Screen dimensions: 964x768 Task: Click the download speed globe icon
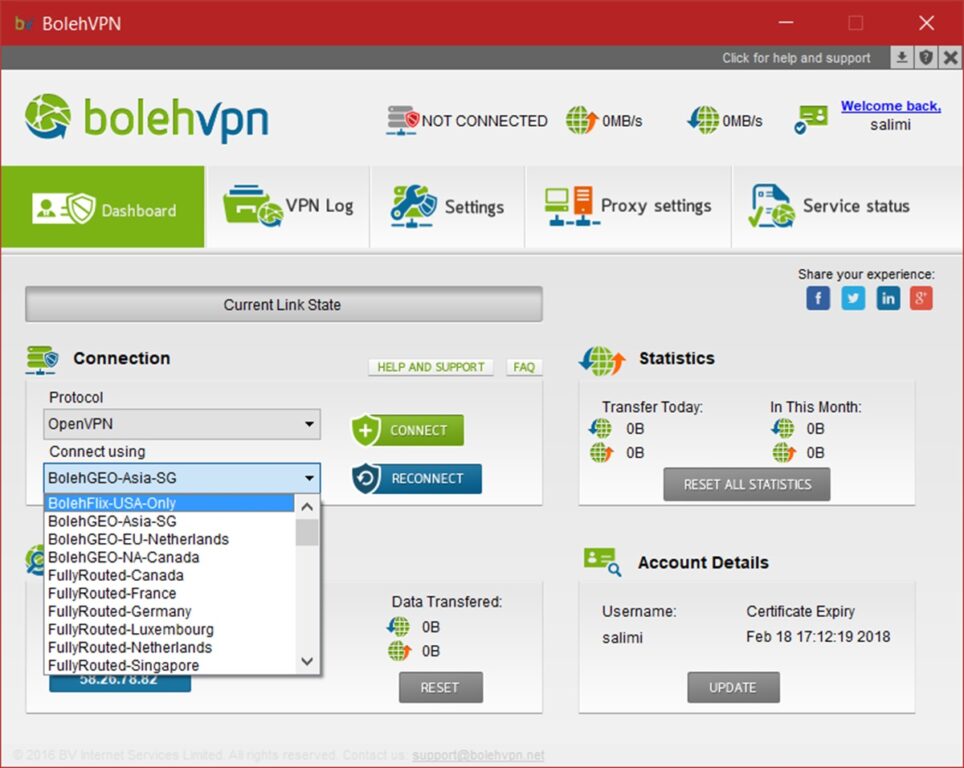point(703,119)
